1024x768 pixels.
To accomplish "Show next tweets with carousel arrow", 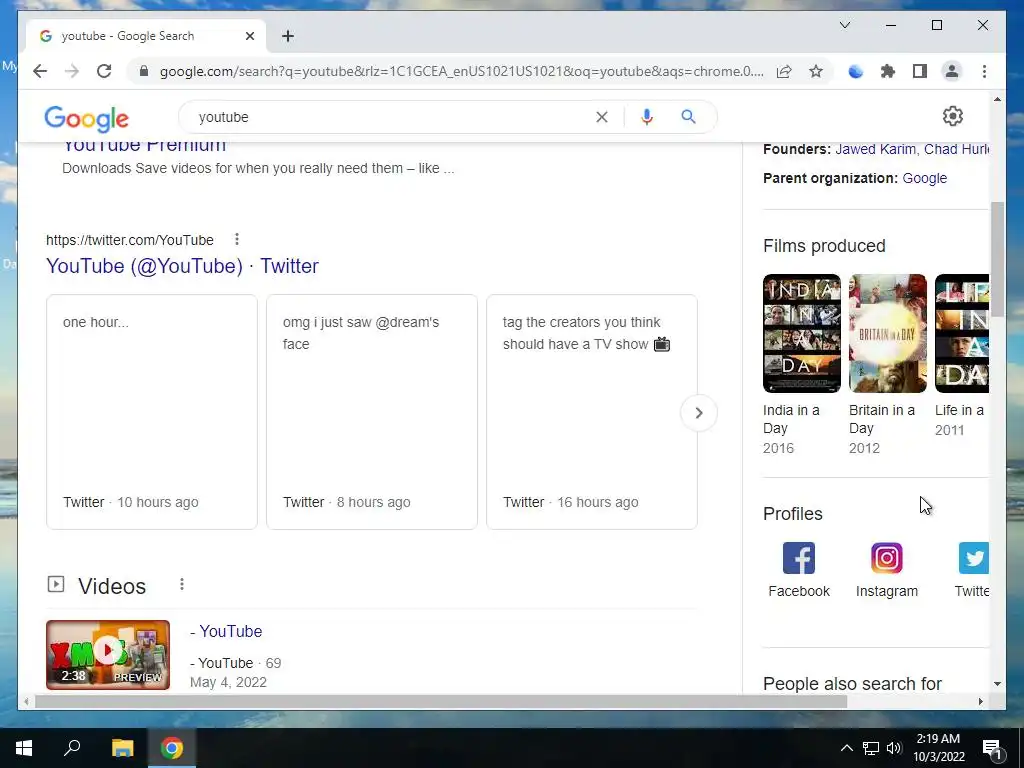I will tap(699, 413).
